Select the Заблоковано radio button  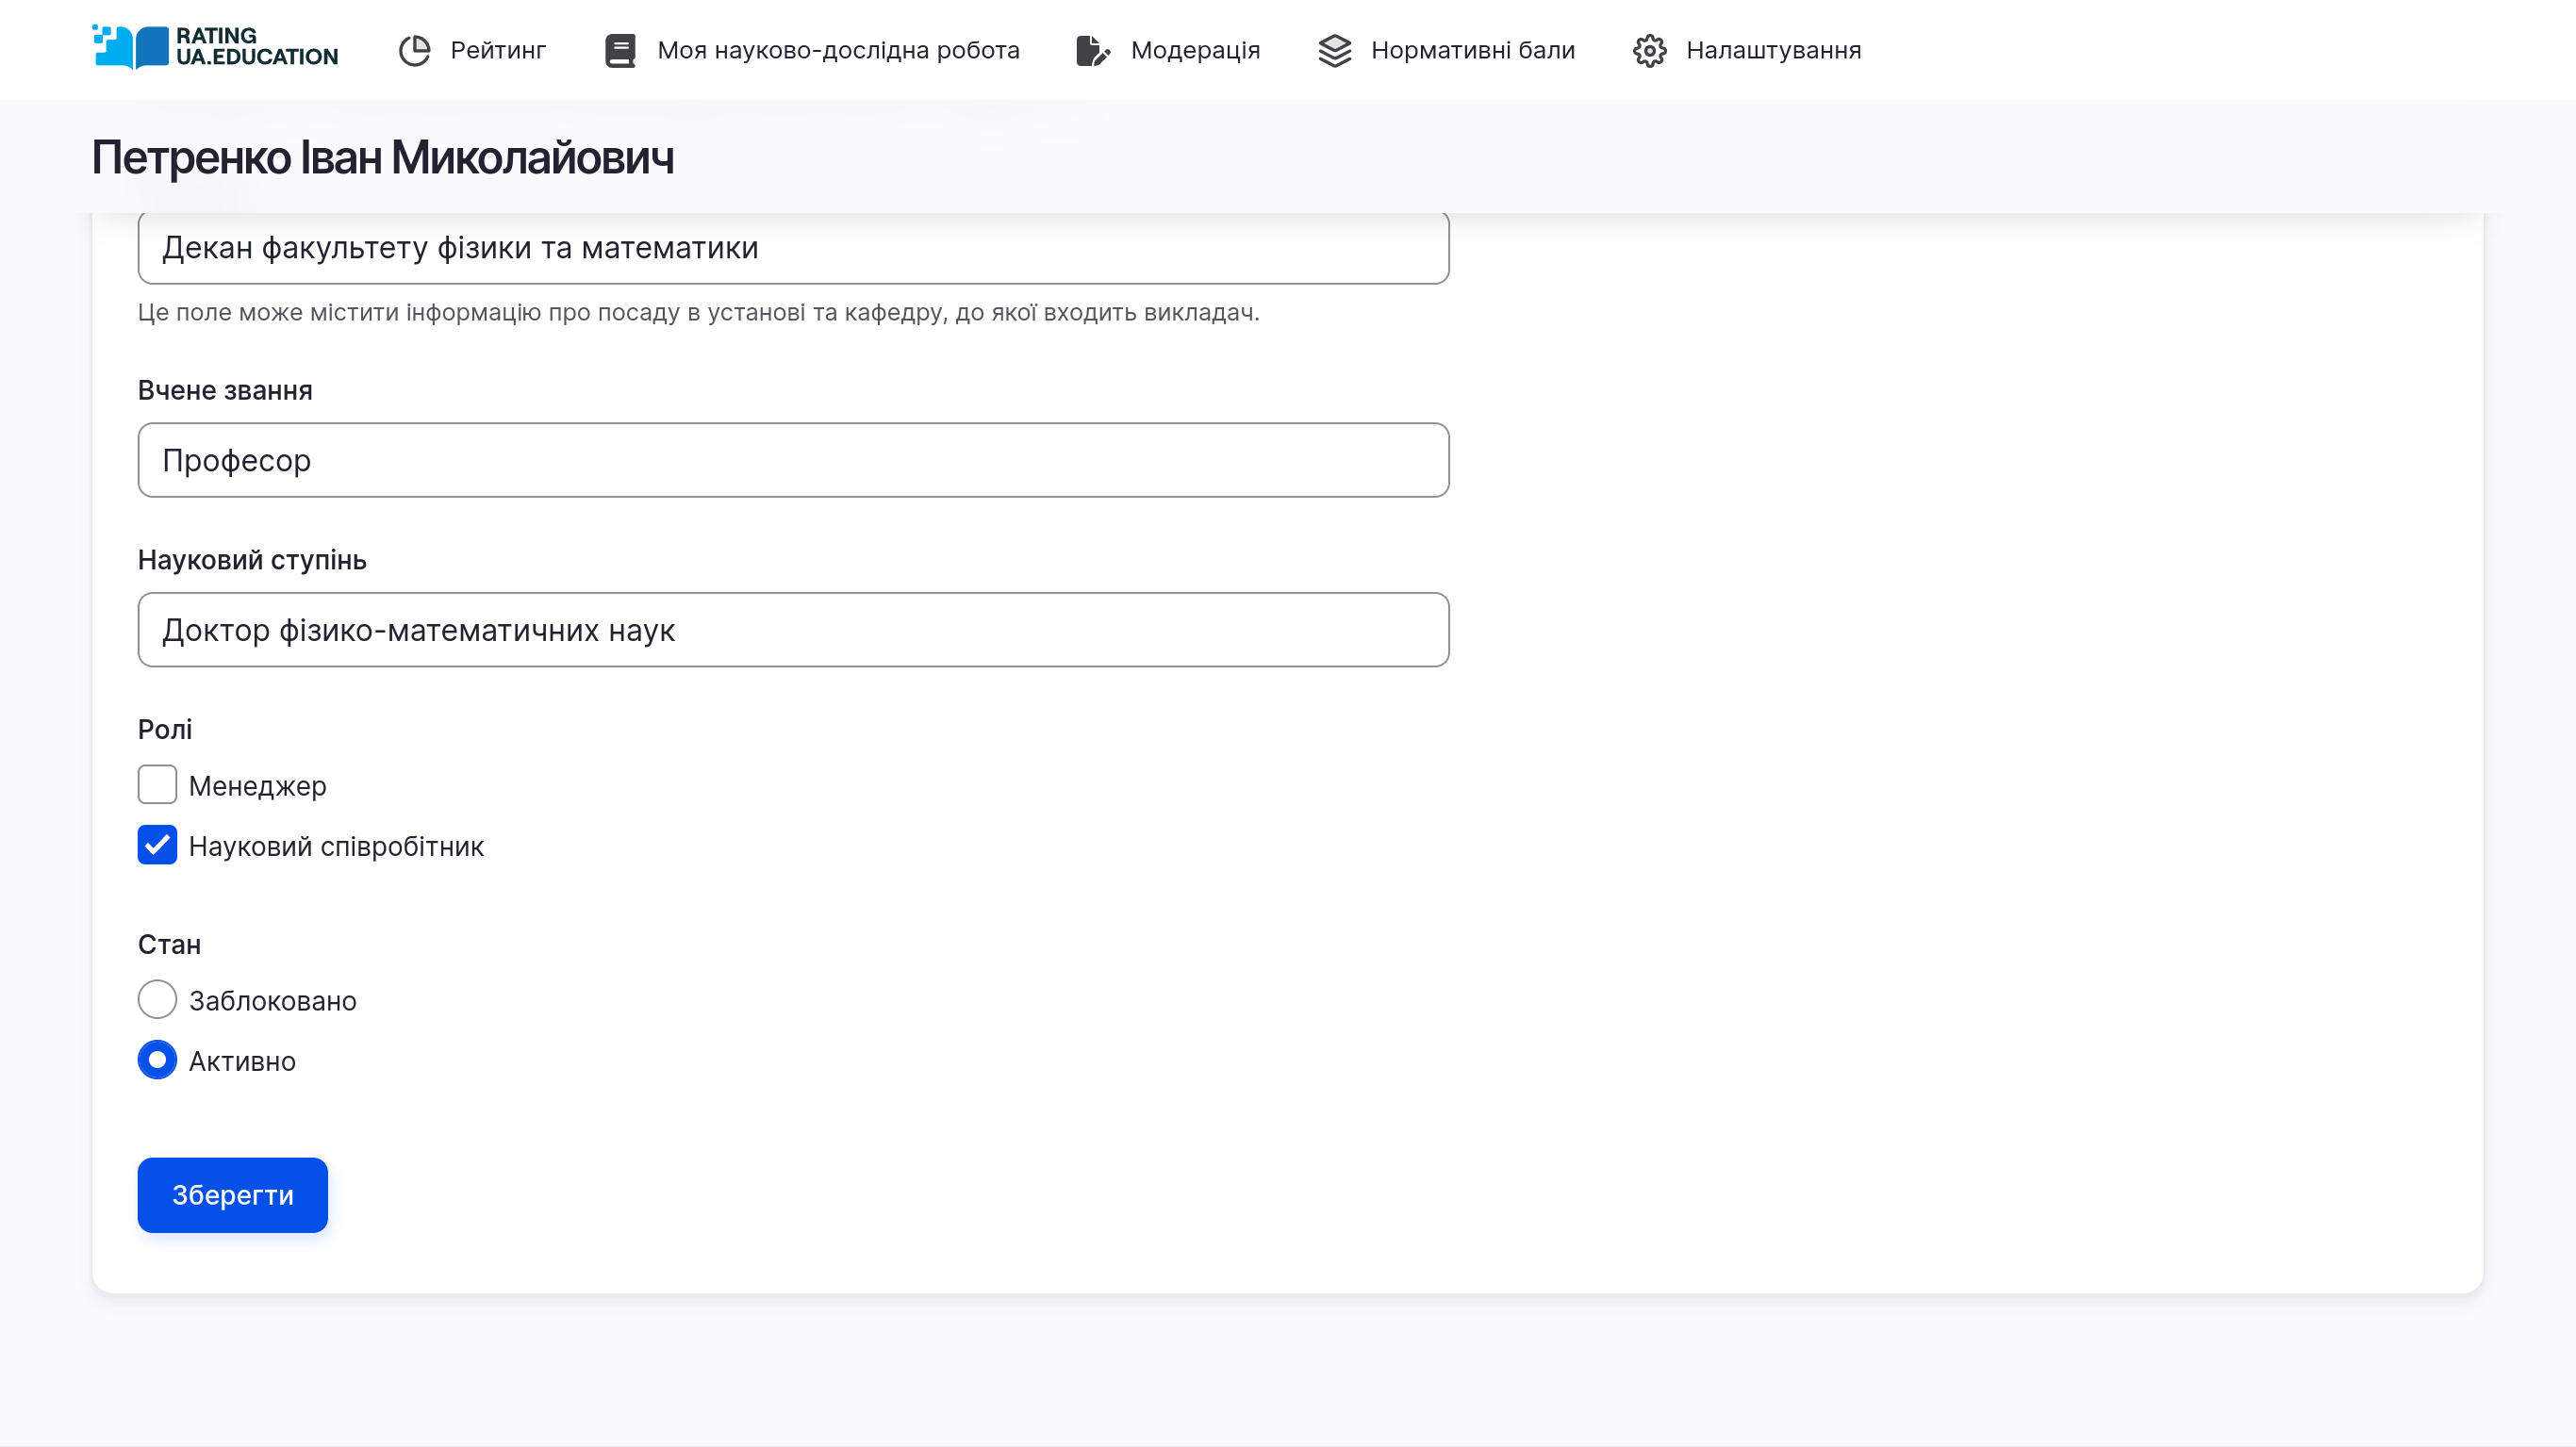tap(157, 999)
